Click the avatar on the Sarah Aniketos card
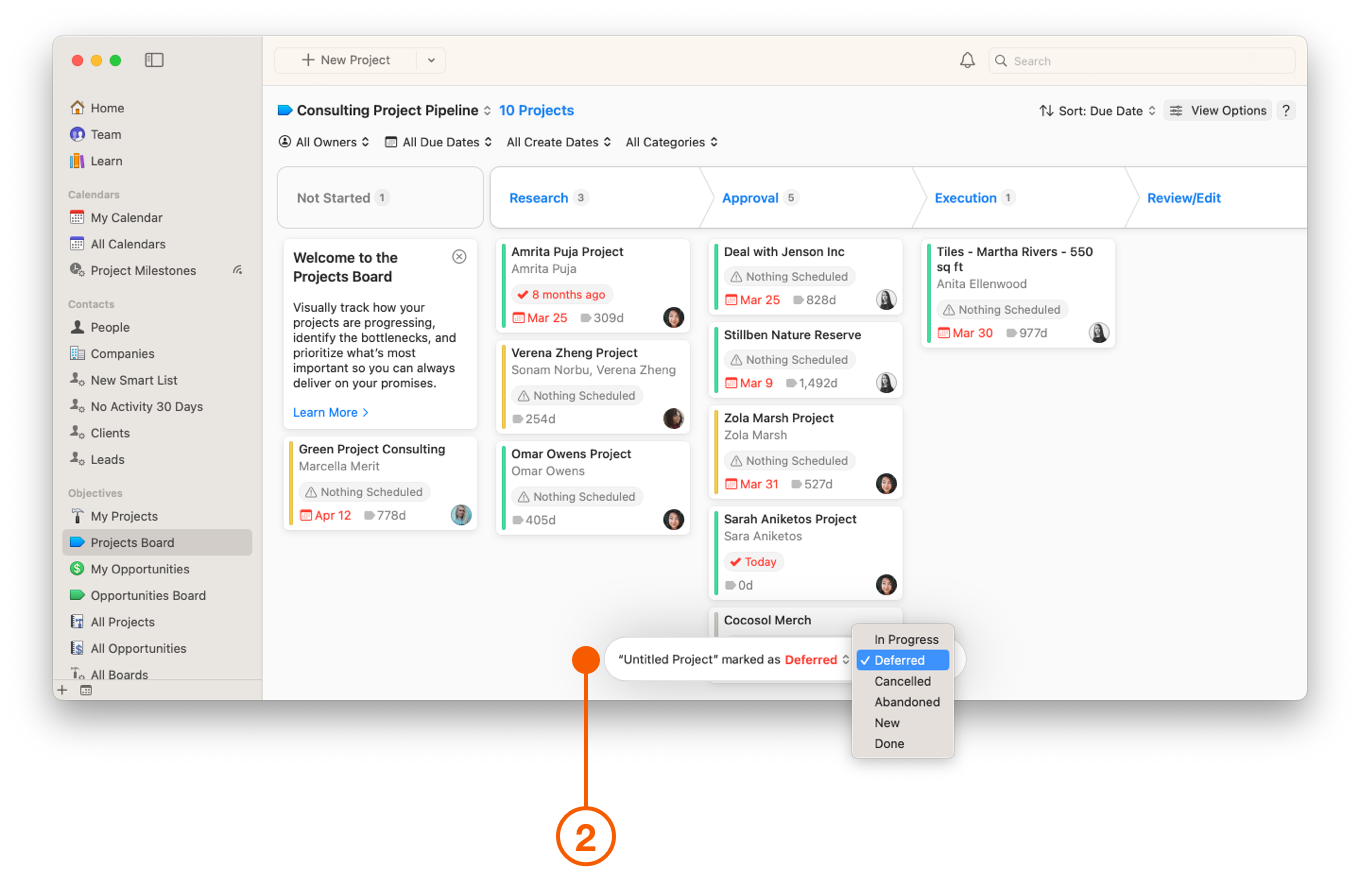 click(886, 585)
